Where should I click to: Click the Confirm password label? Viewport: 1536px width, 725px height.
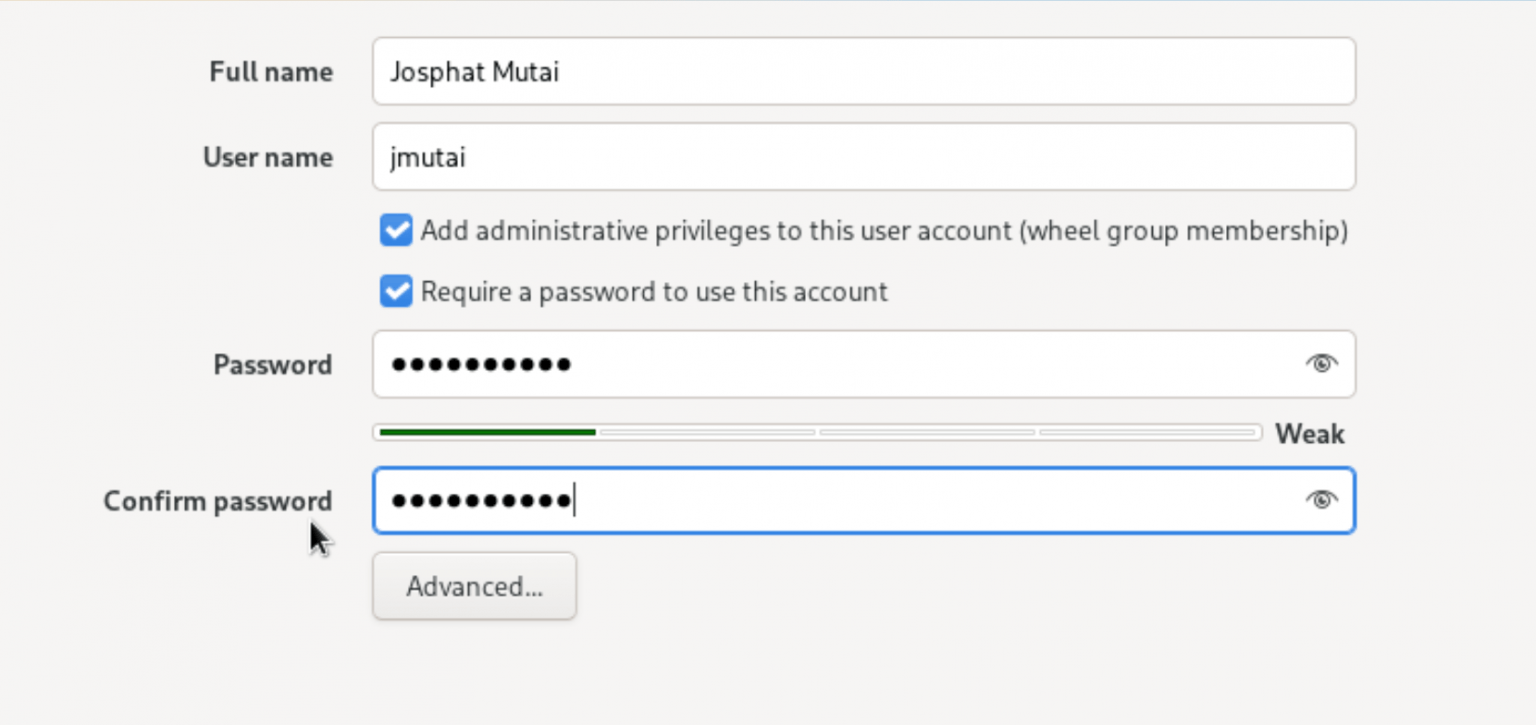pyautogui.click(x=218, y=500)
